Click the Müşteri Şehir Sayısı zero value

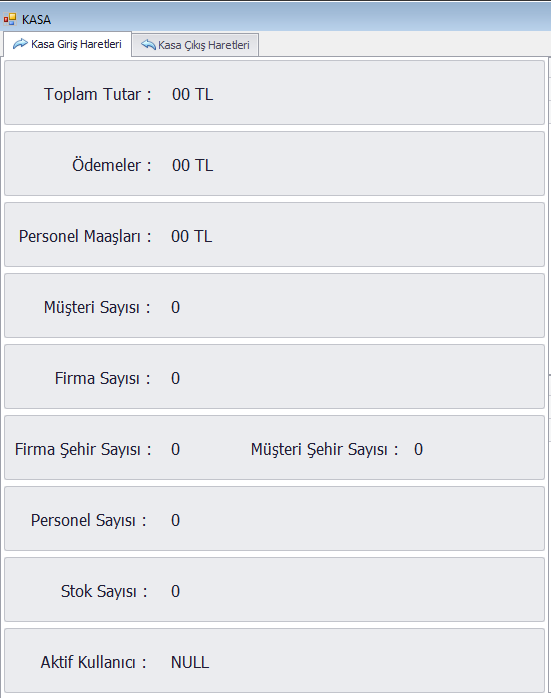pos(418,449)
